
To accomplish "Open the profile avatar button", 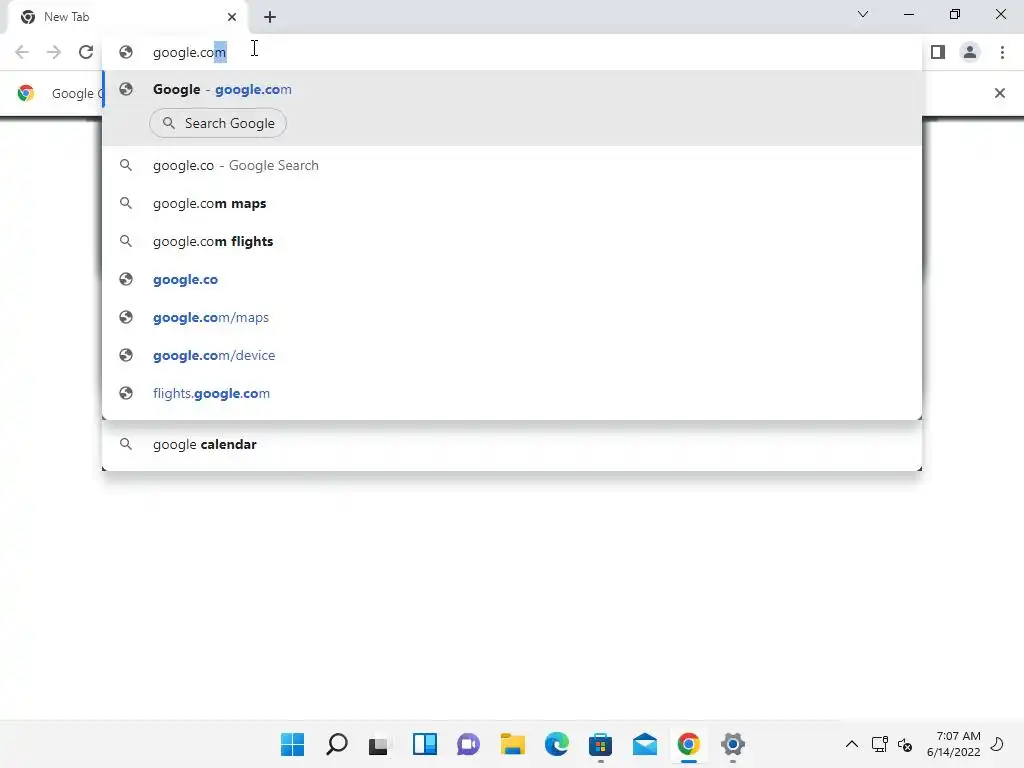I will pos(970,52).
